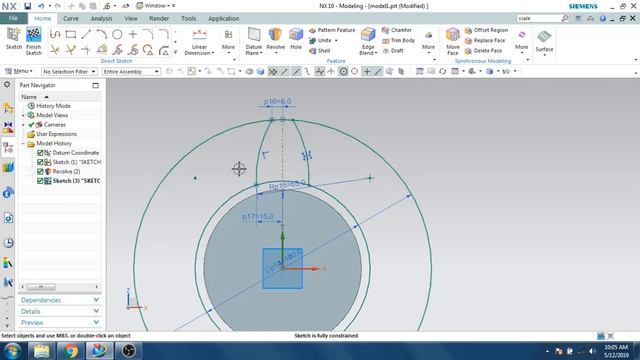Click More in the Feature group
The width and height of the screenshot is (640, 360).
pos(428,42)
